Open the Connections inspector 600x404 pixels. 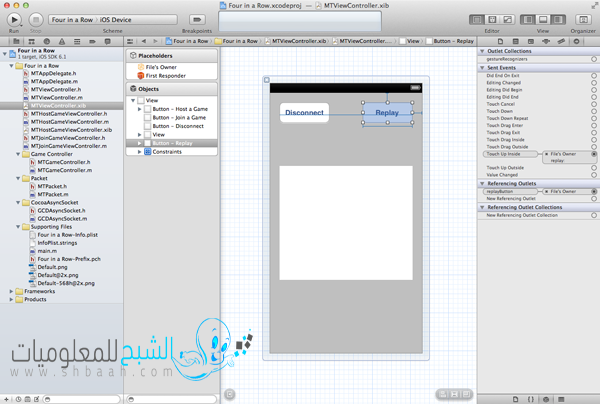coord(576,41)
